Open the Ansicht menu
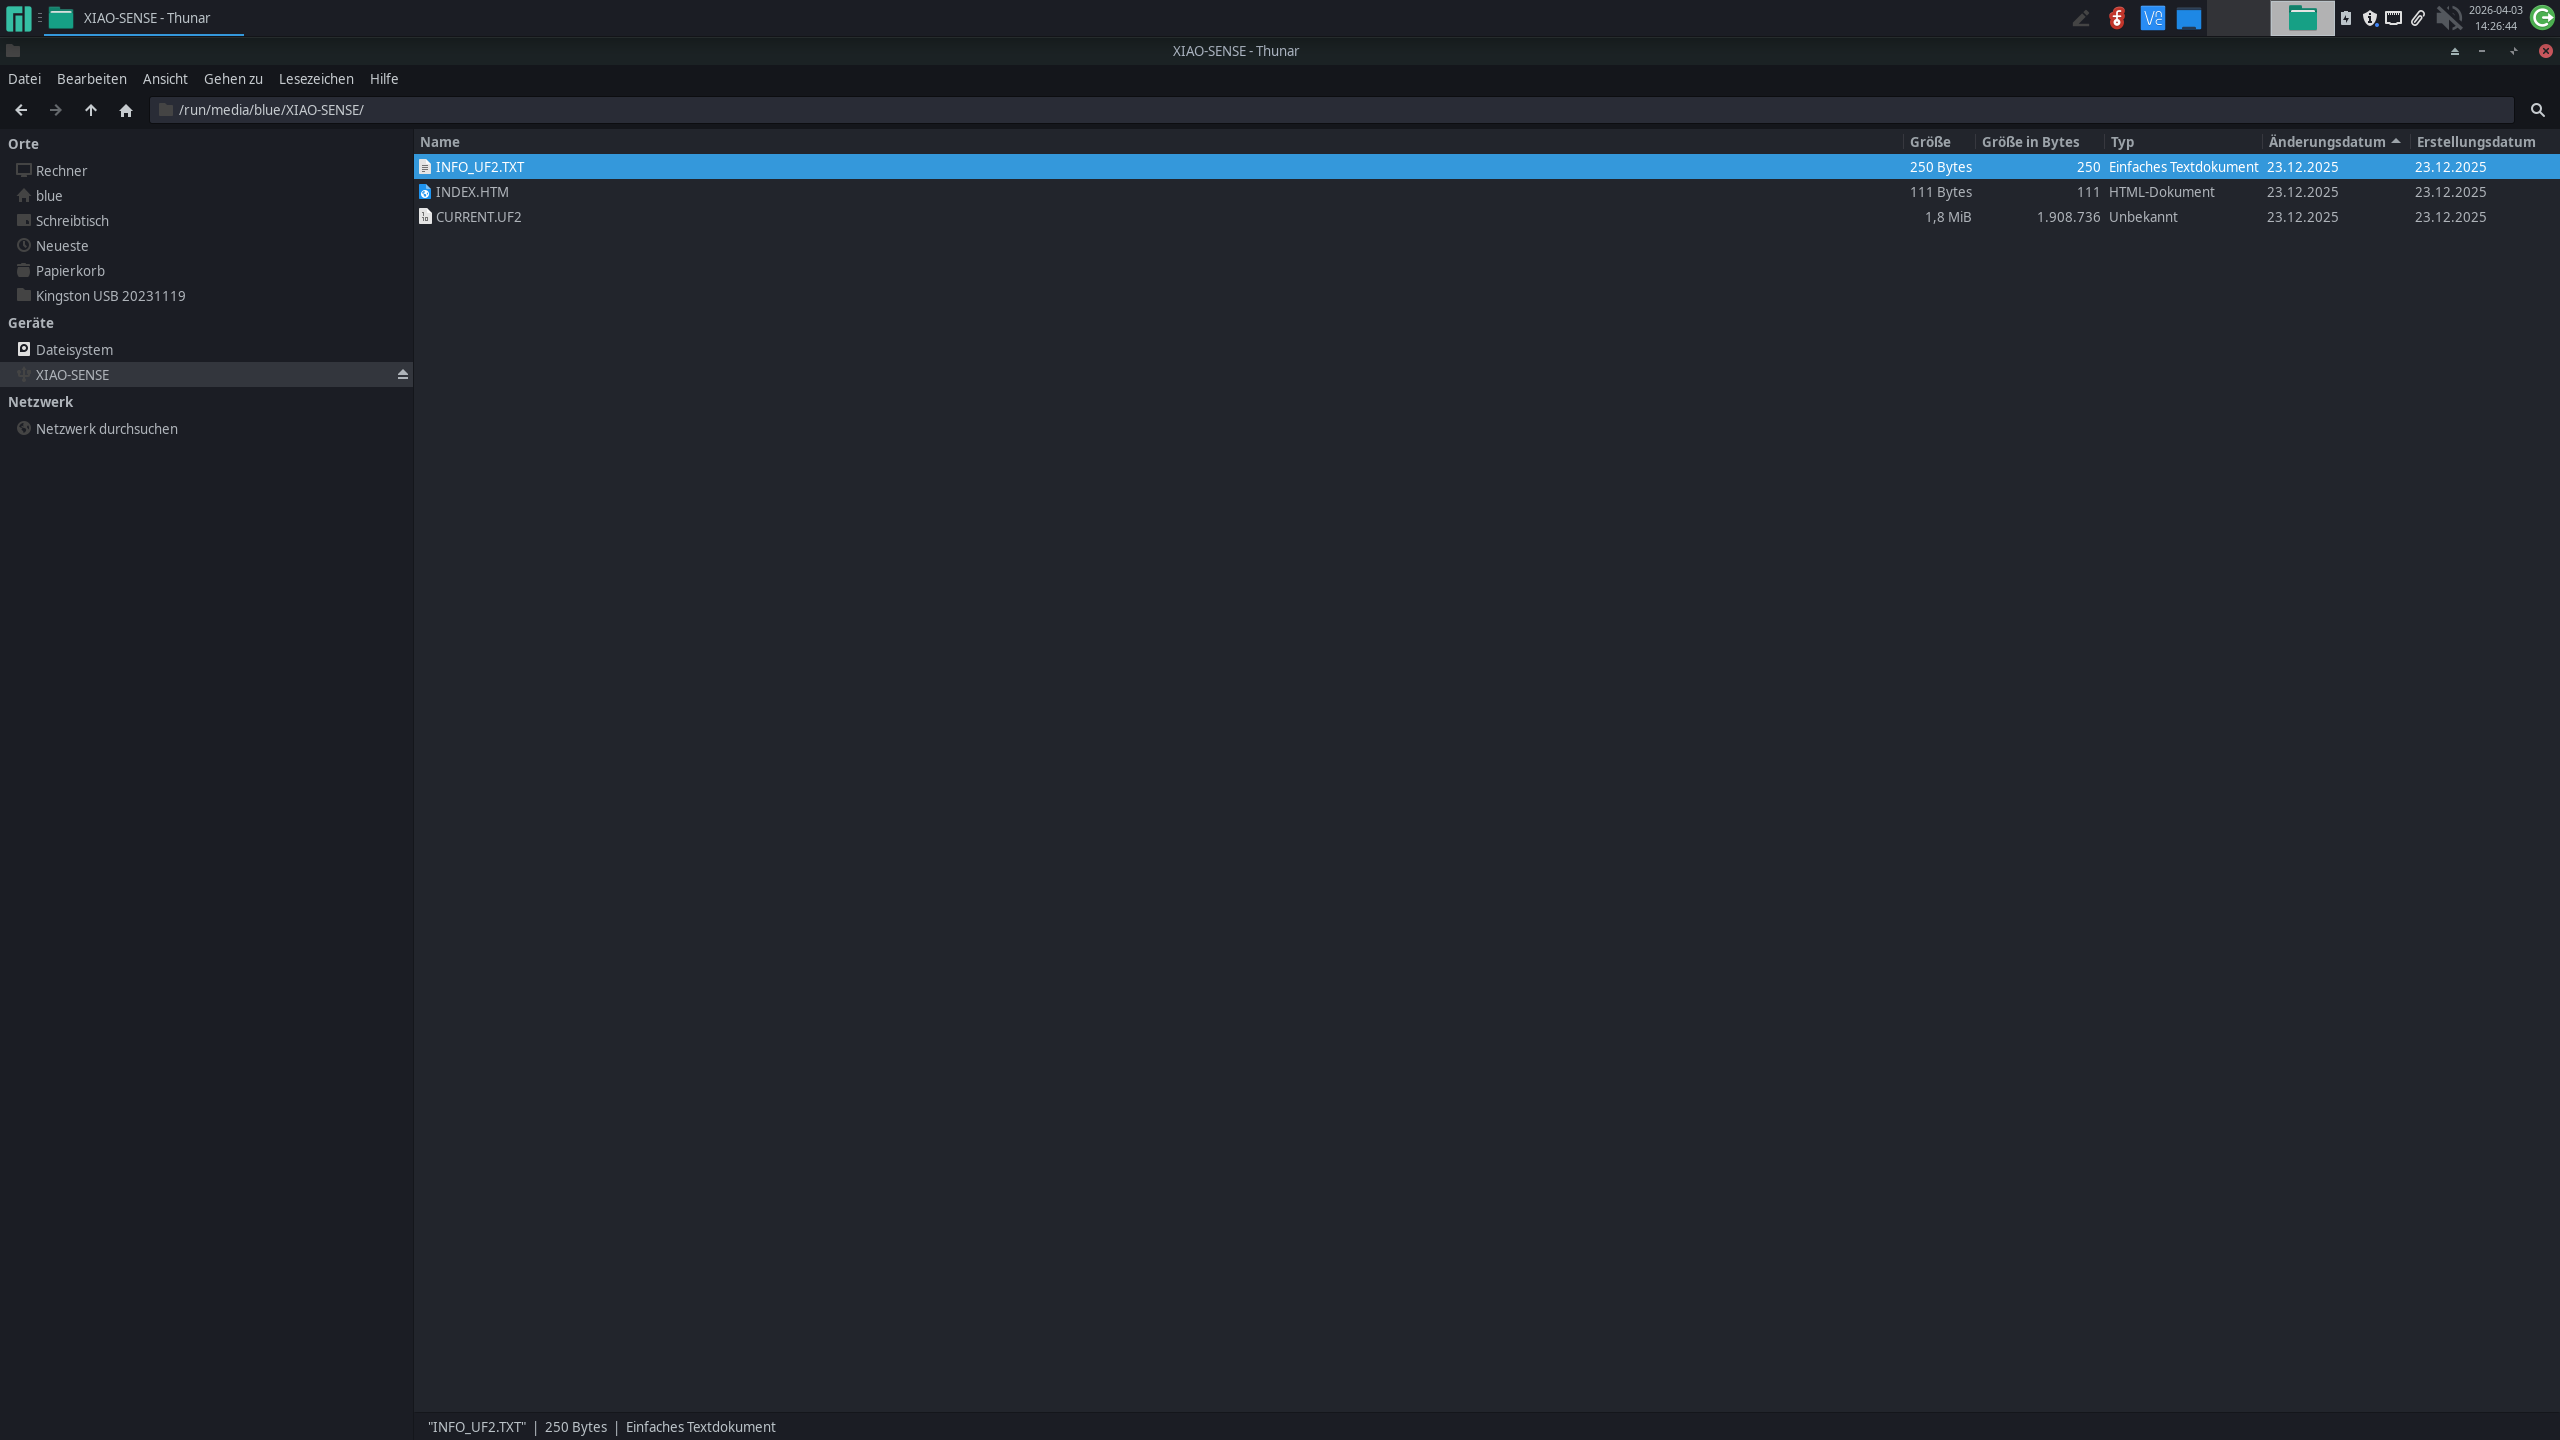2560x1440 pixels. point(165,79)
